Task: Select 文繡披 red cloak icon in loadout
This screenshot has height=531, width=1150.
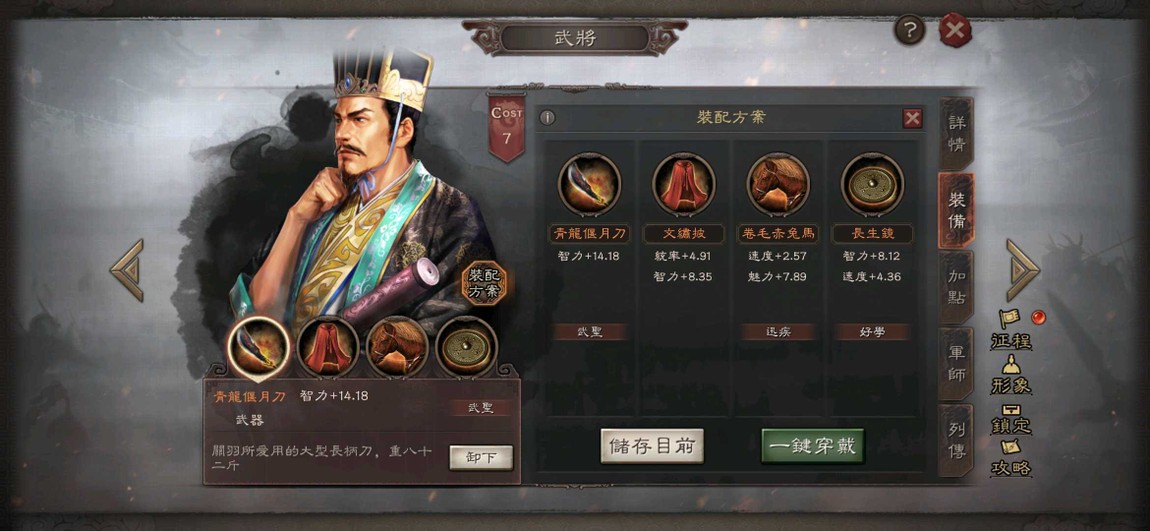Action: [684, 184]
